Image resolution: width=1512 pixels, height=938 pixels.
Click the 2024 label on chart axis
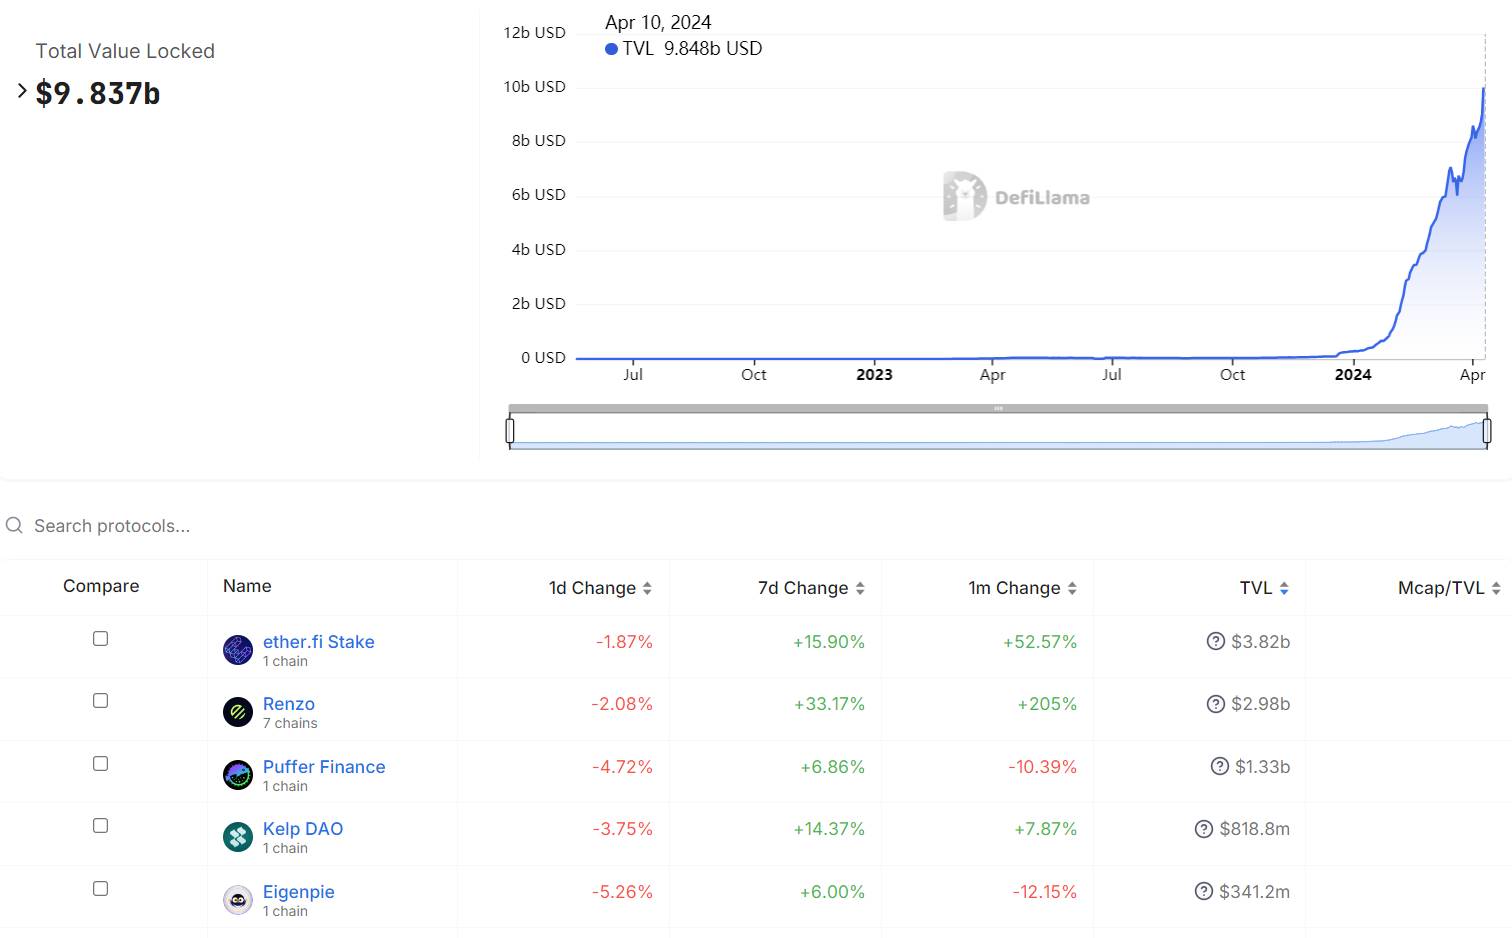[x=1353, y=374]
